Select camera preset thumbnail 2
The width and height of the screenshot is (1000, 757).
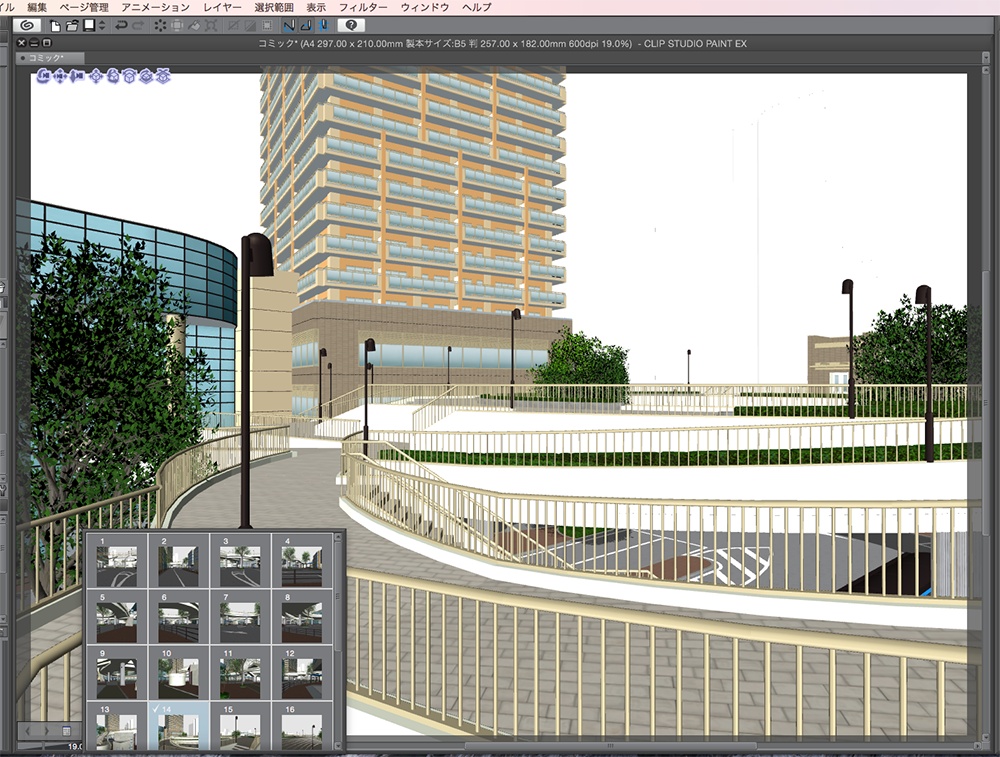179,561
